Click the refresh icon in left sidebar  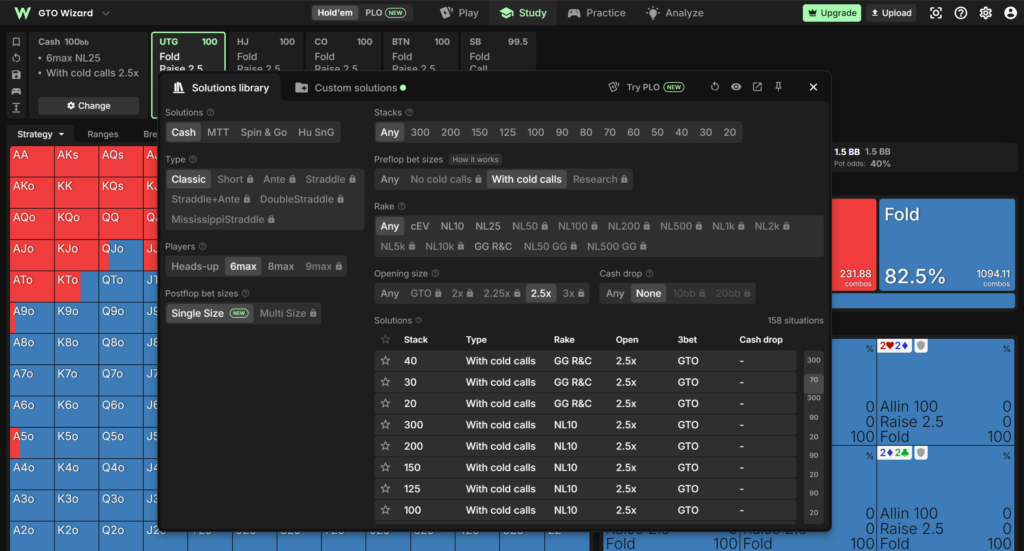[x=16, y=58]
